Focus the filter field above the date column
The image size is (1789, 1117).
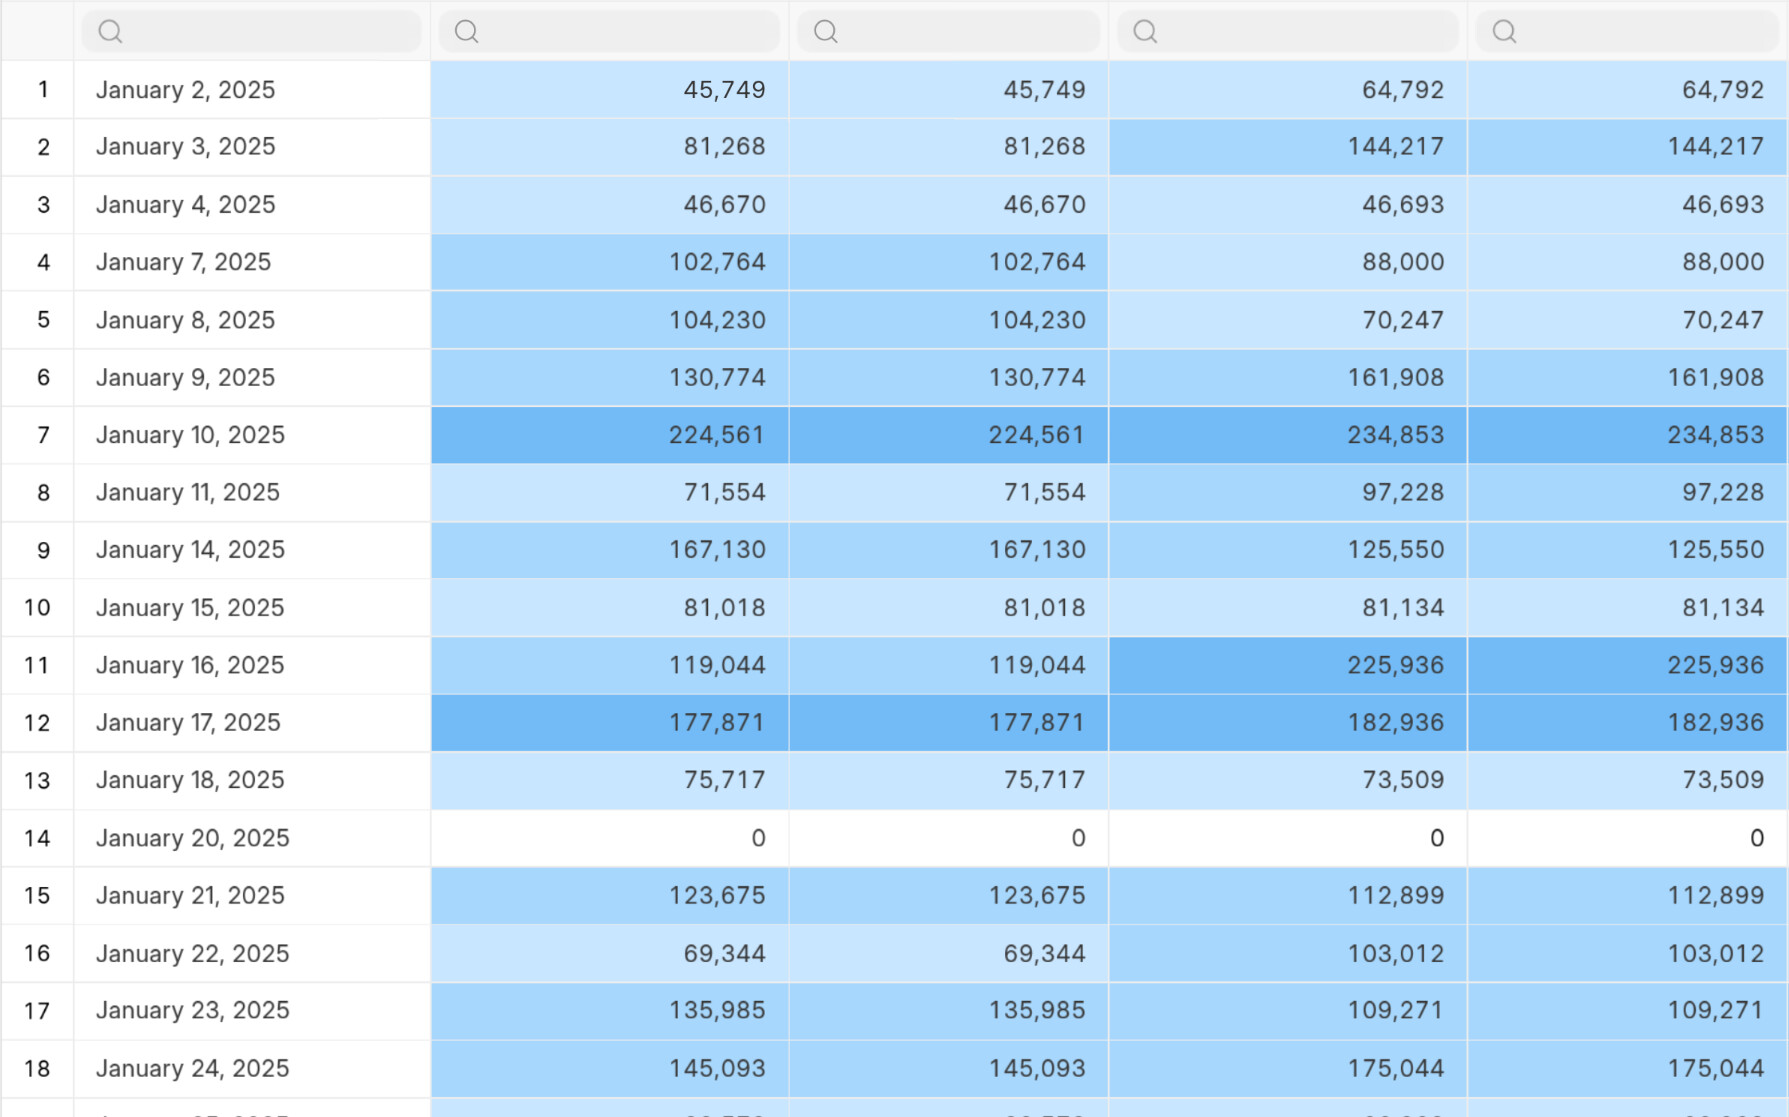click(x=252, y=32)
